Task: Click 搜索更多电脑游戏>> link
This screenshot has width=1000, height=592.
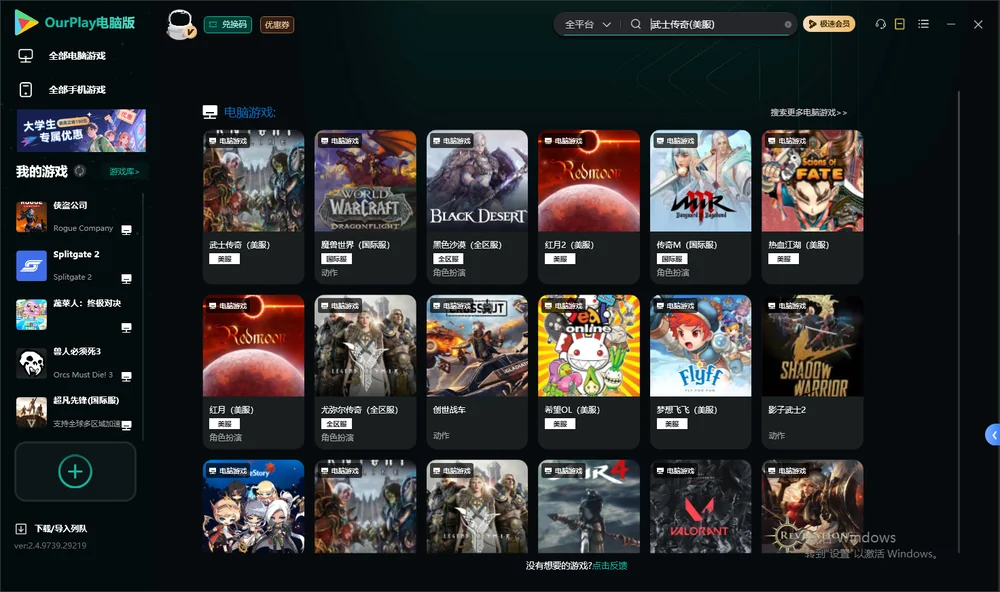Action: click(x=809, y=113)
